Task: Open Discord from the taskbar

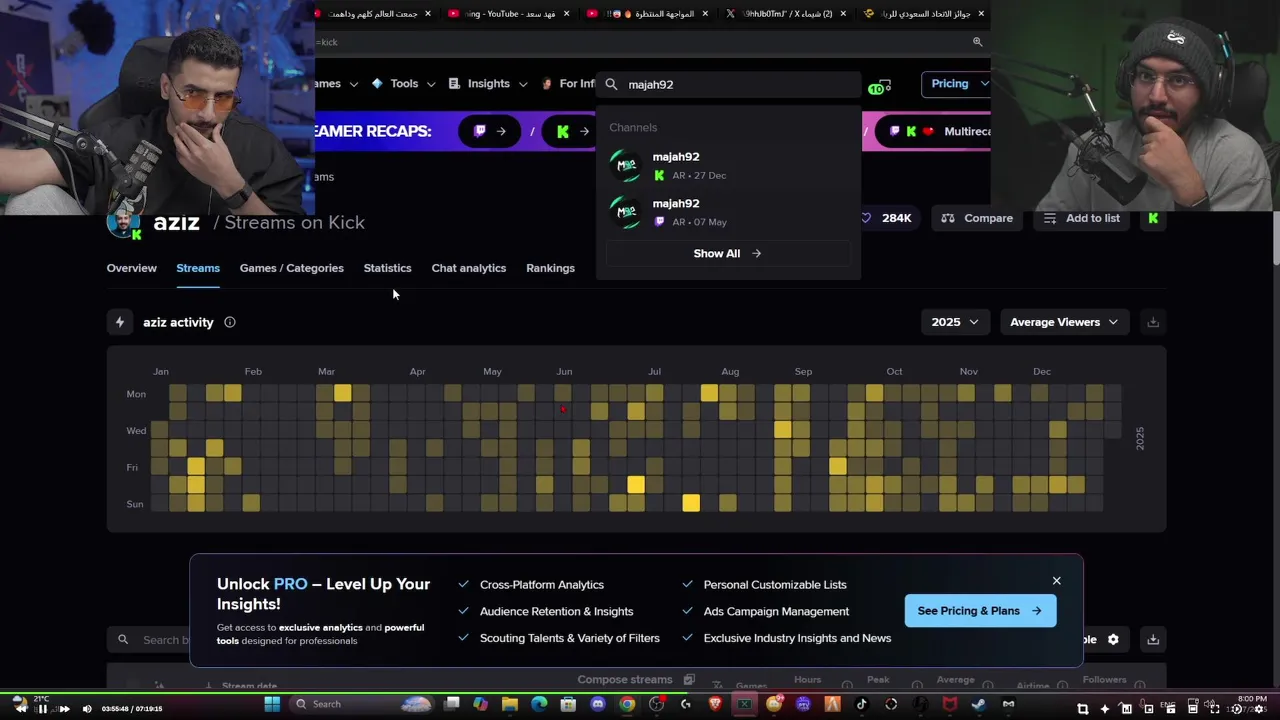Action: pos(598,704)
